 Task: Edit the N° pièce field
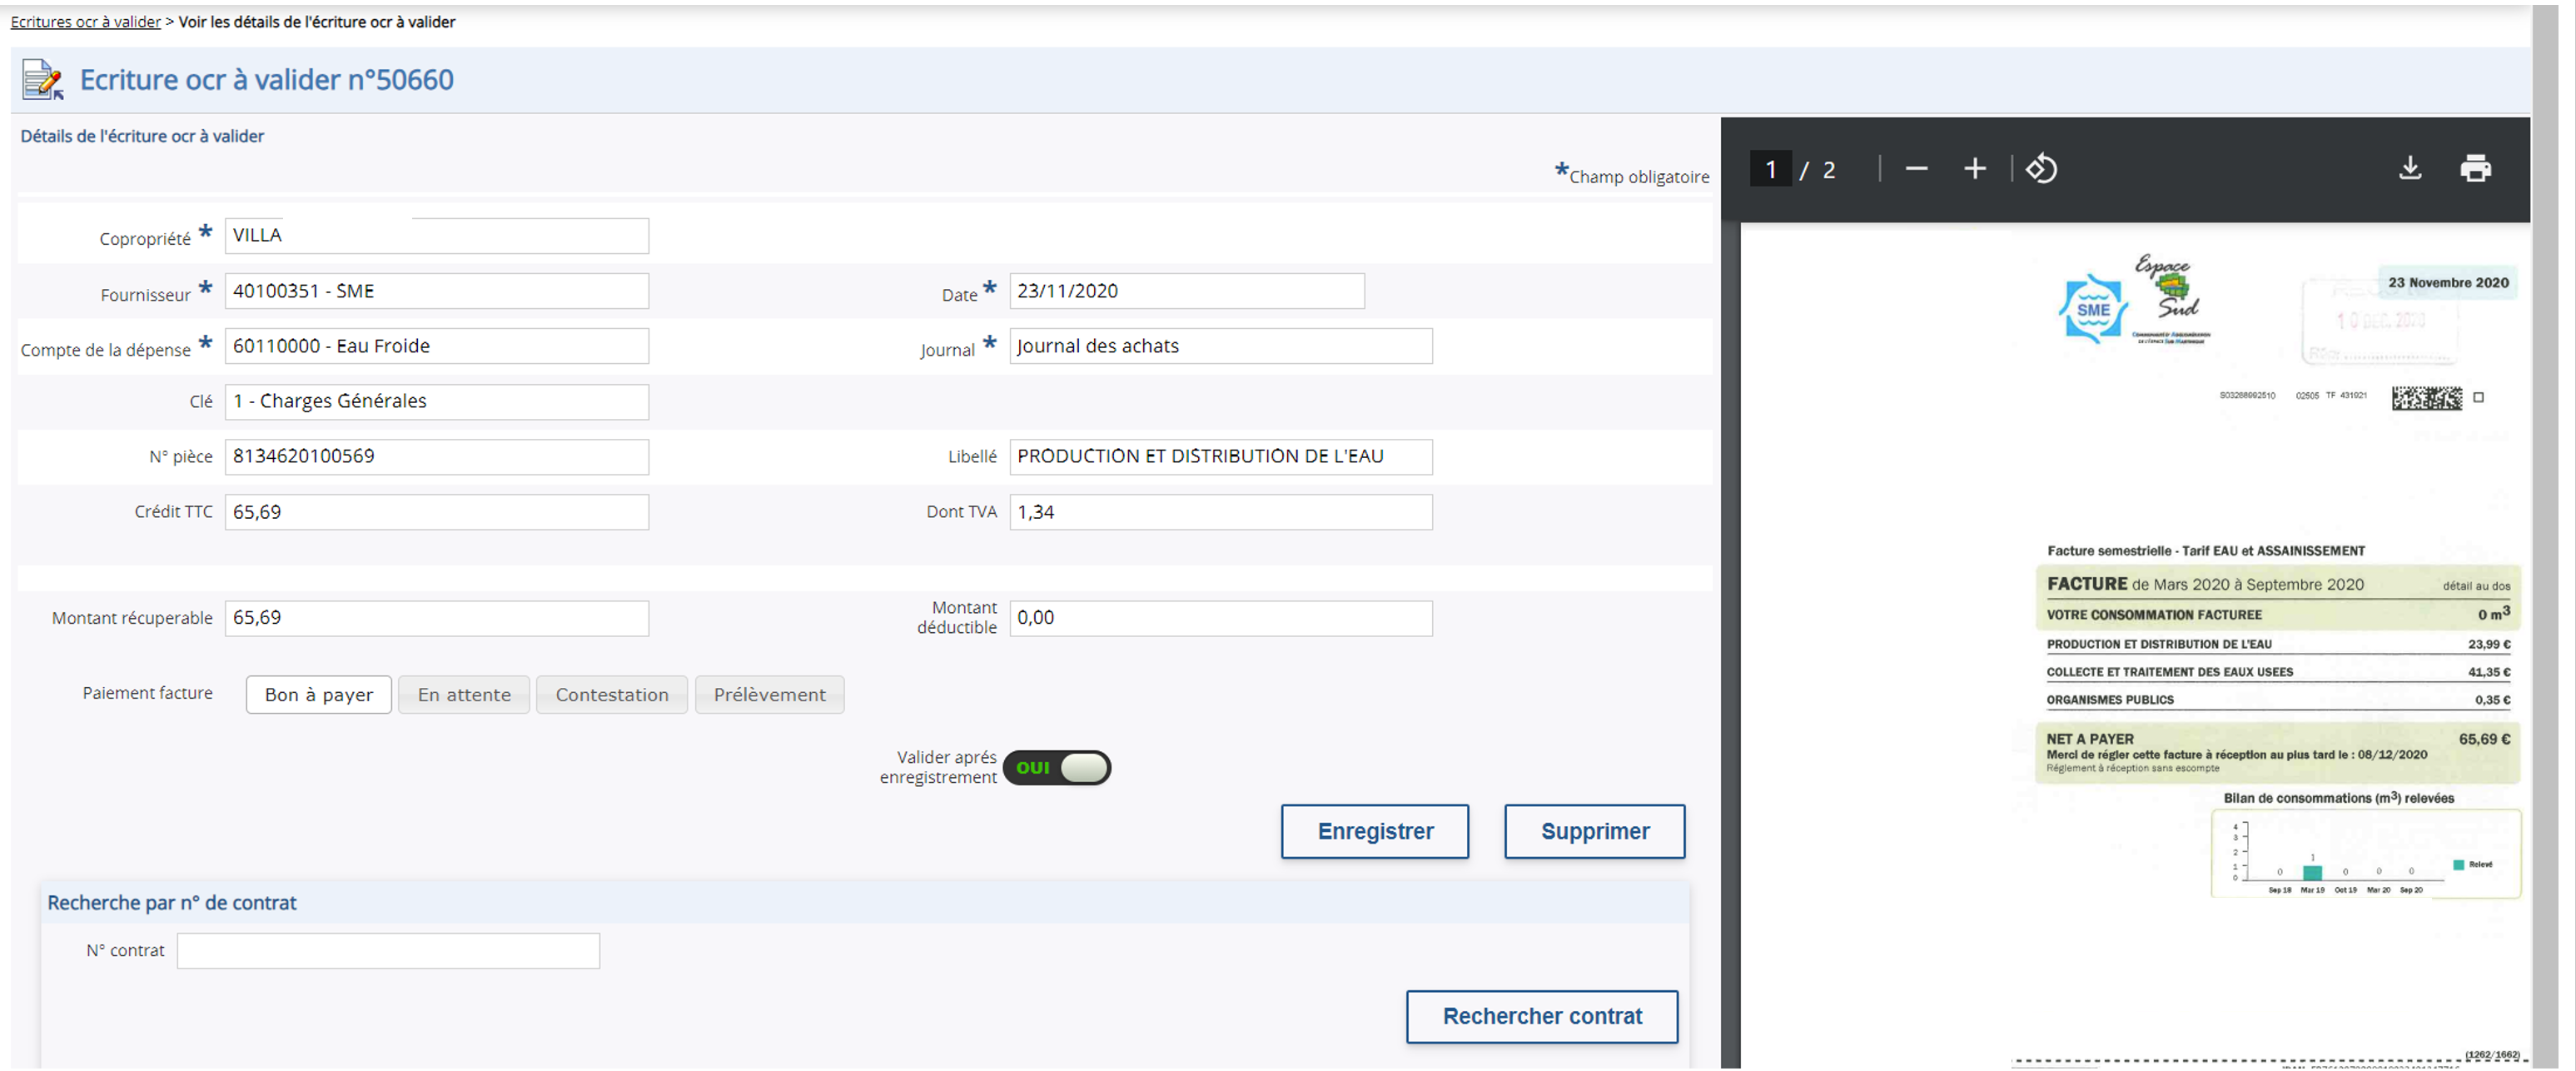click(x=437, y=457)
